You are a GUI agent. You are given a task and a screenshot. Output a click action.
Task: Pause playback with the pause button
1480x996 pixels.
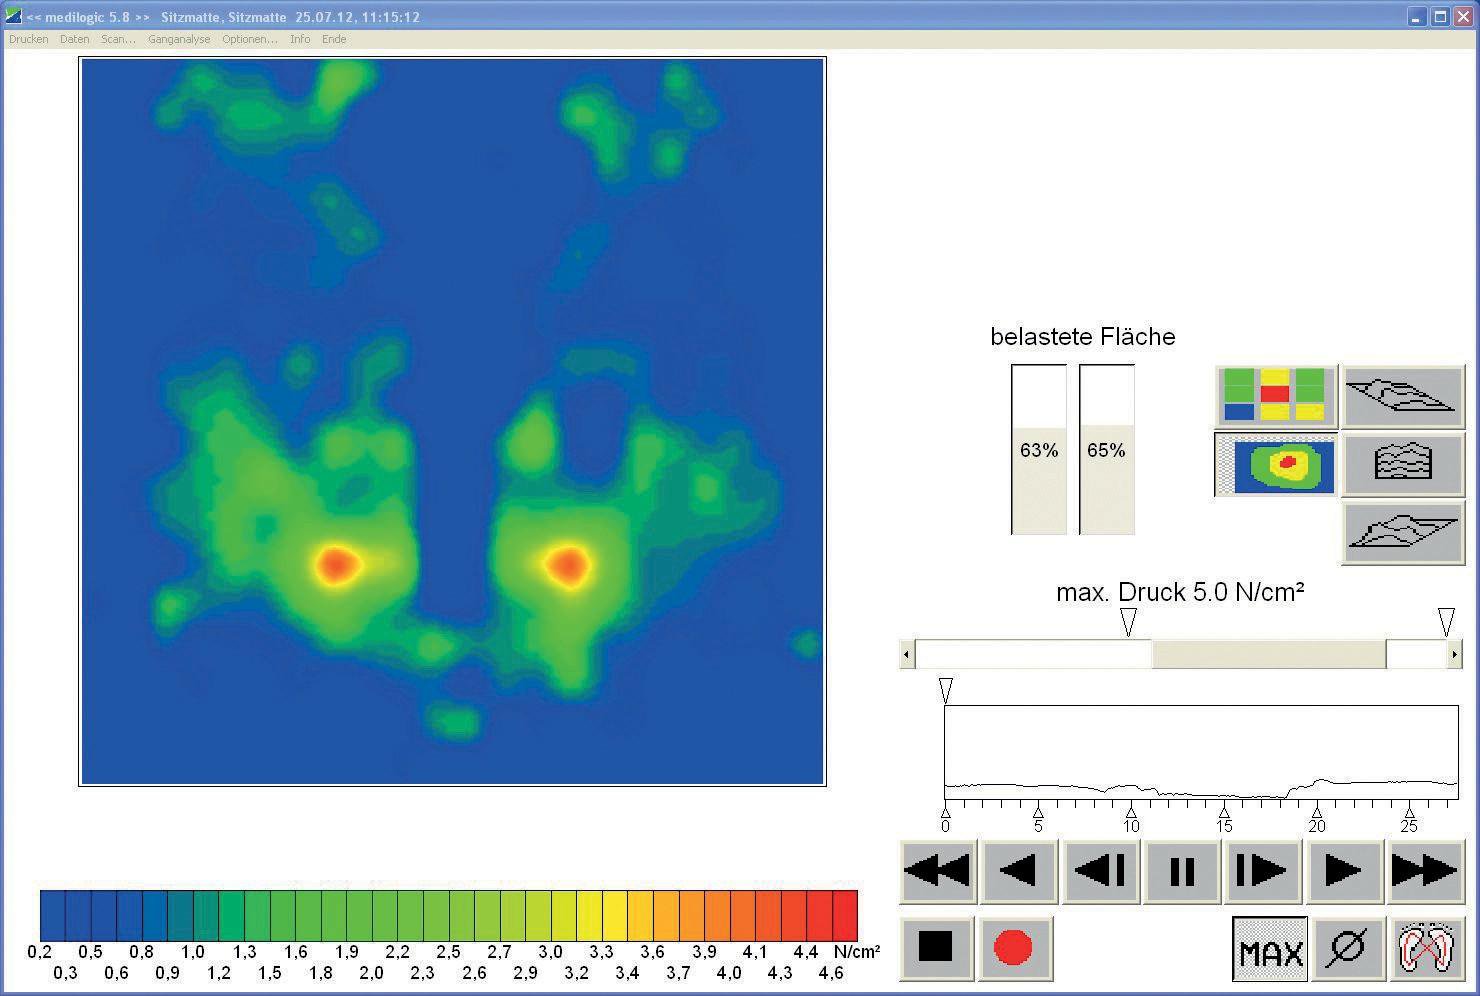click(1182, 872)
